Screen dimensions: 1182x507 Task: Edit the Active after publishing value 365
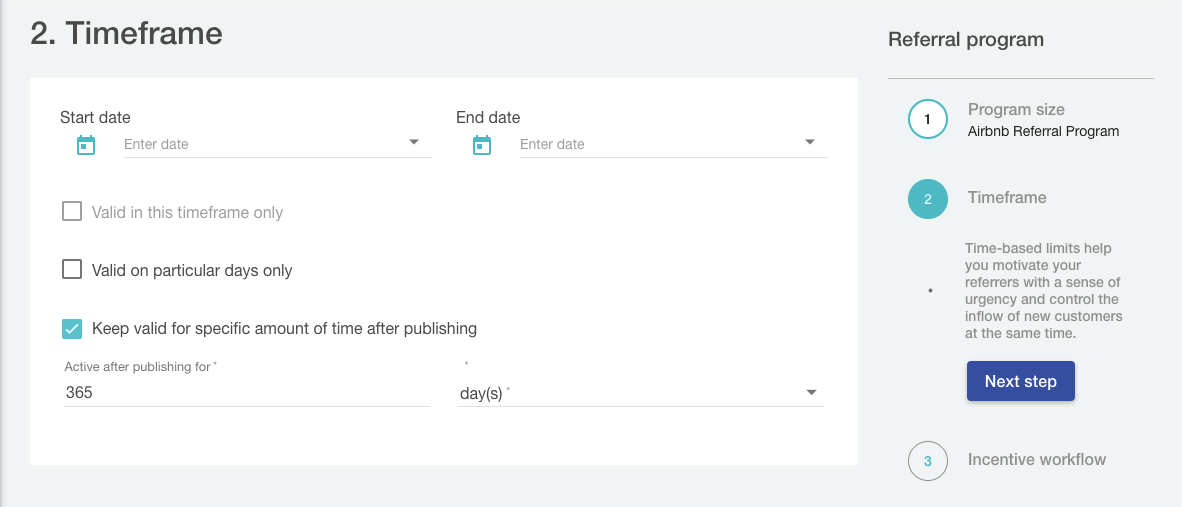tap(246, 393)
